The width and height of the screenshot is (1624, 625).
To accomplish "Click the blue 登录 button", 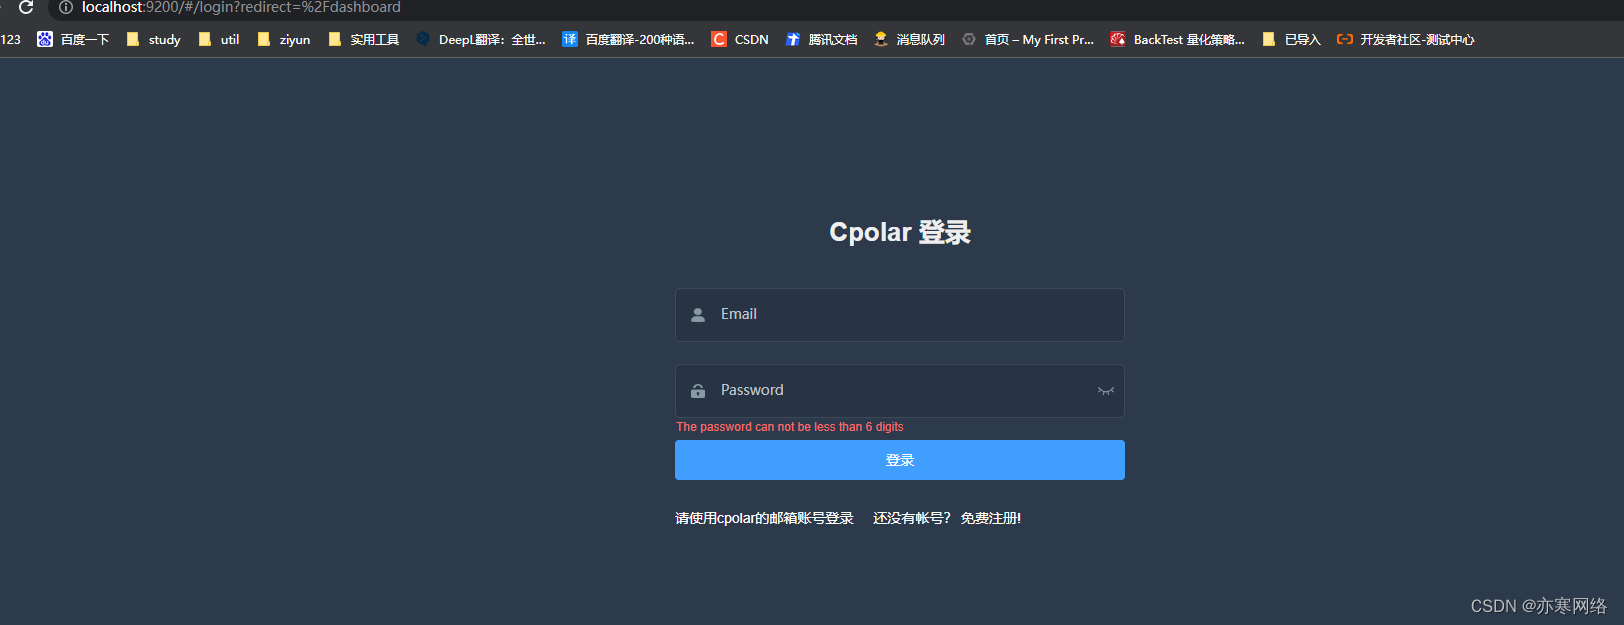I will coord(900,460).
